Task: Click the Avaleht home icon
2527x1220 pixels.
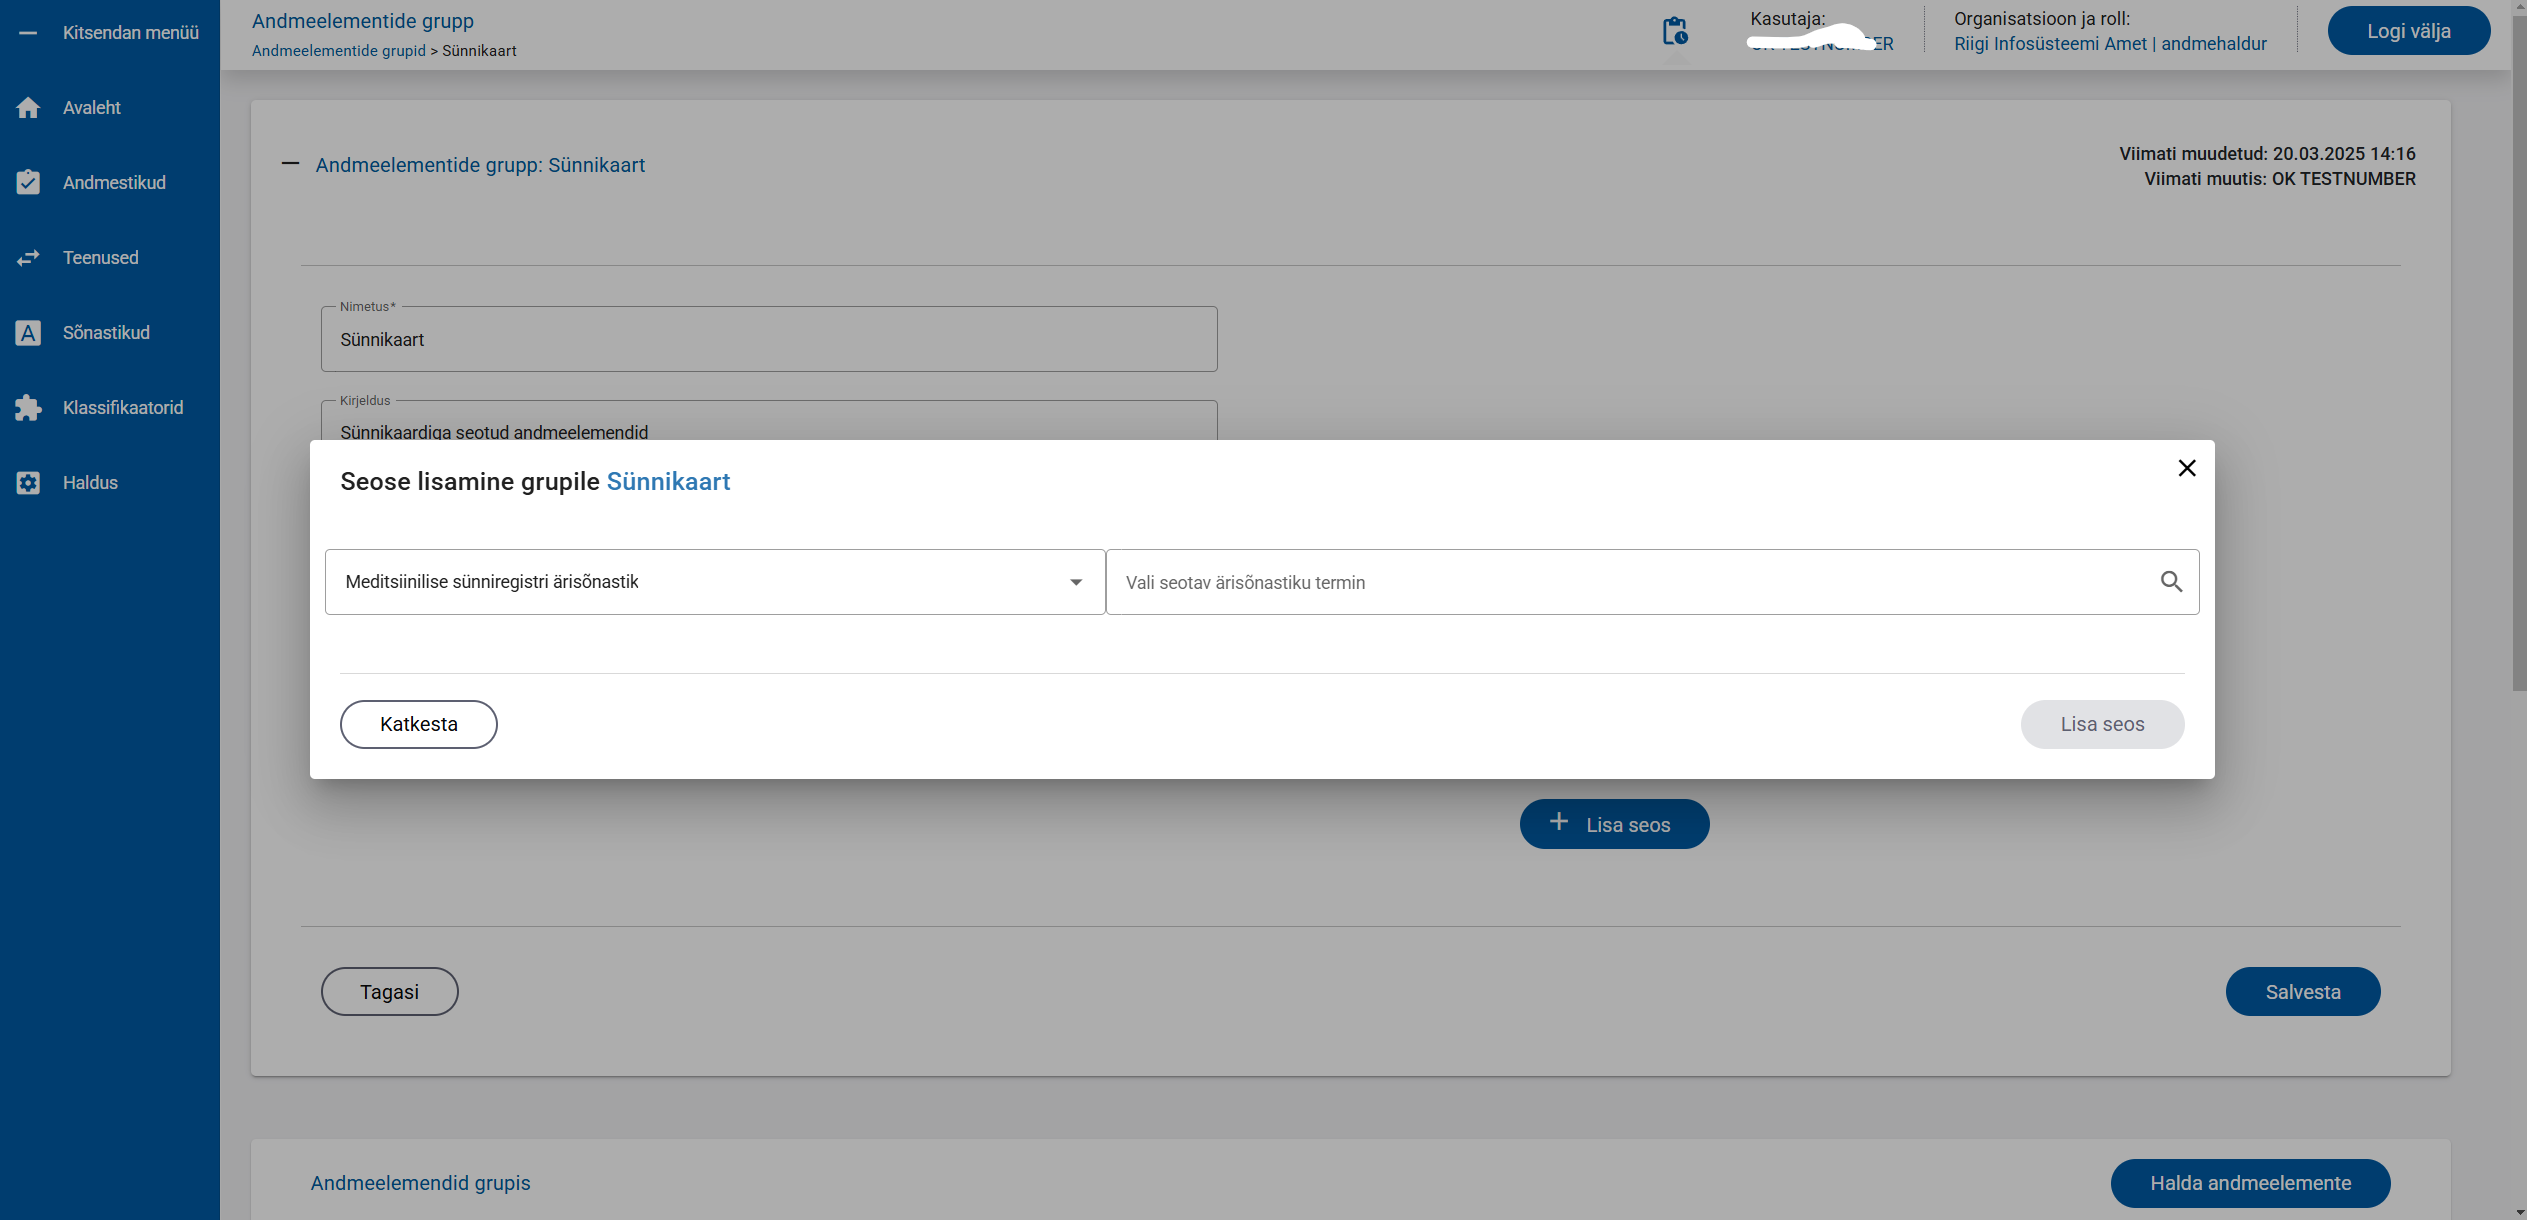Action: 28,108
